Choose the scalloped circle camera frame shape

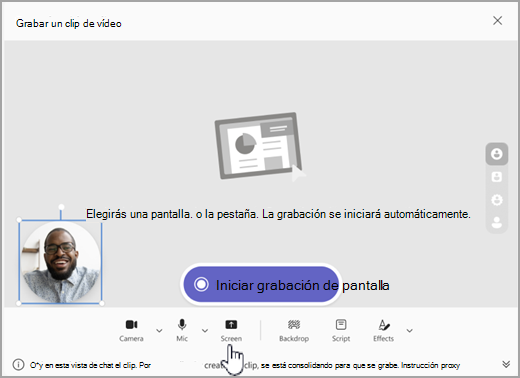tap(497, 200)
